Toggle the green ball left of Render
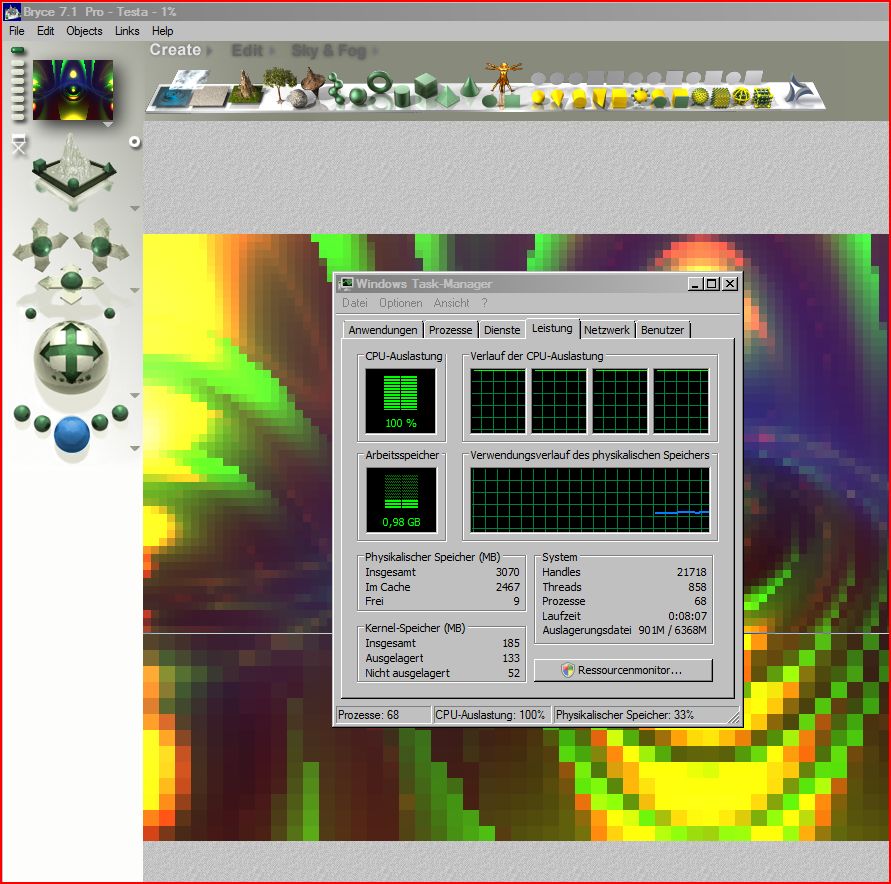The width and height of the screenshot is (891, 884). tap(43, 423)
